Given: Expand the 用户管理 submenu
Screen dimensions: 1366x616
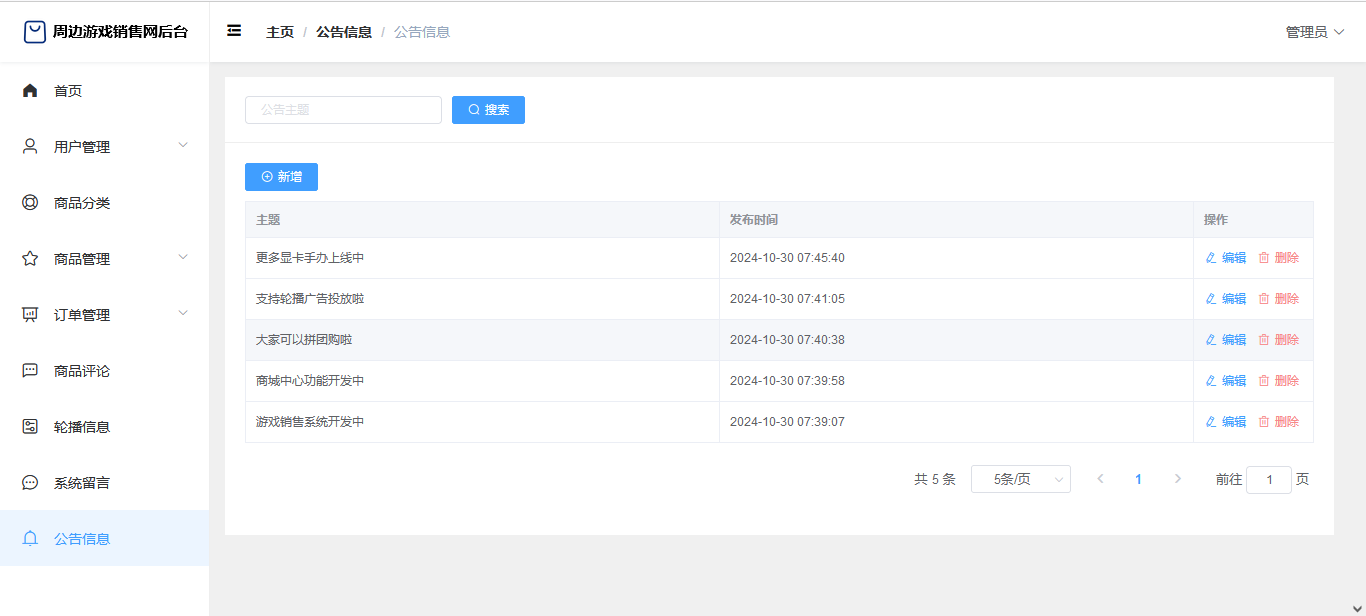Looking at the screenshot, I should coord(183,146).
